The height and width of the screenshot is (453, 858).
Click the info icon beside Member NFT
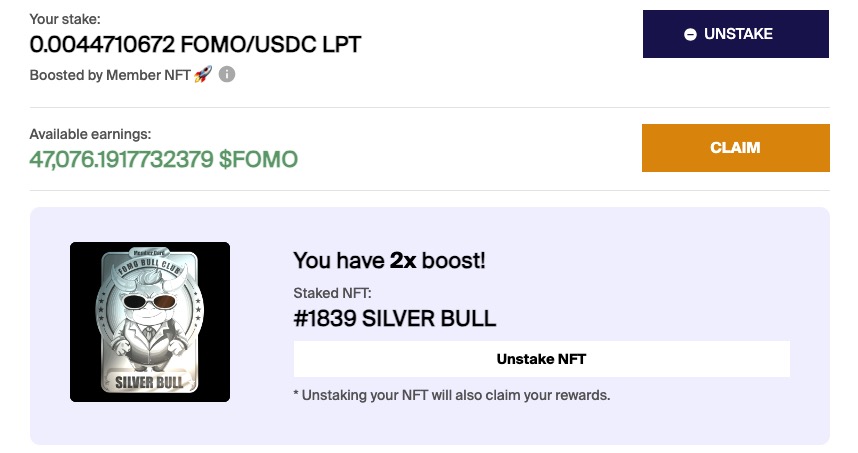coord(227,75)
